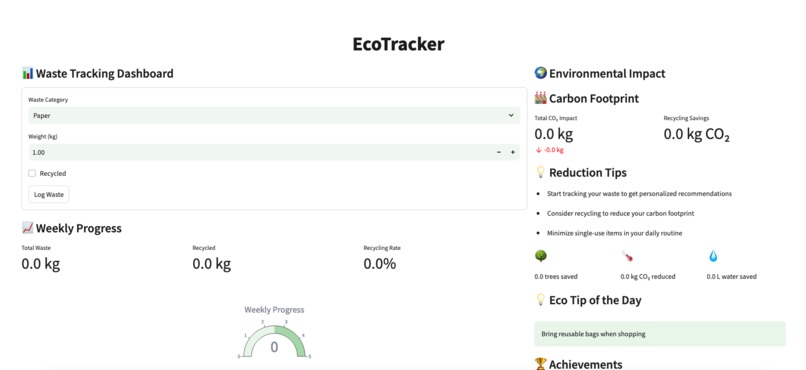
Task: Click the Waste Category field label
Action: click(48, 100)
